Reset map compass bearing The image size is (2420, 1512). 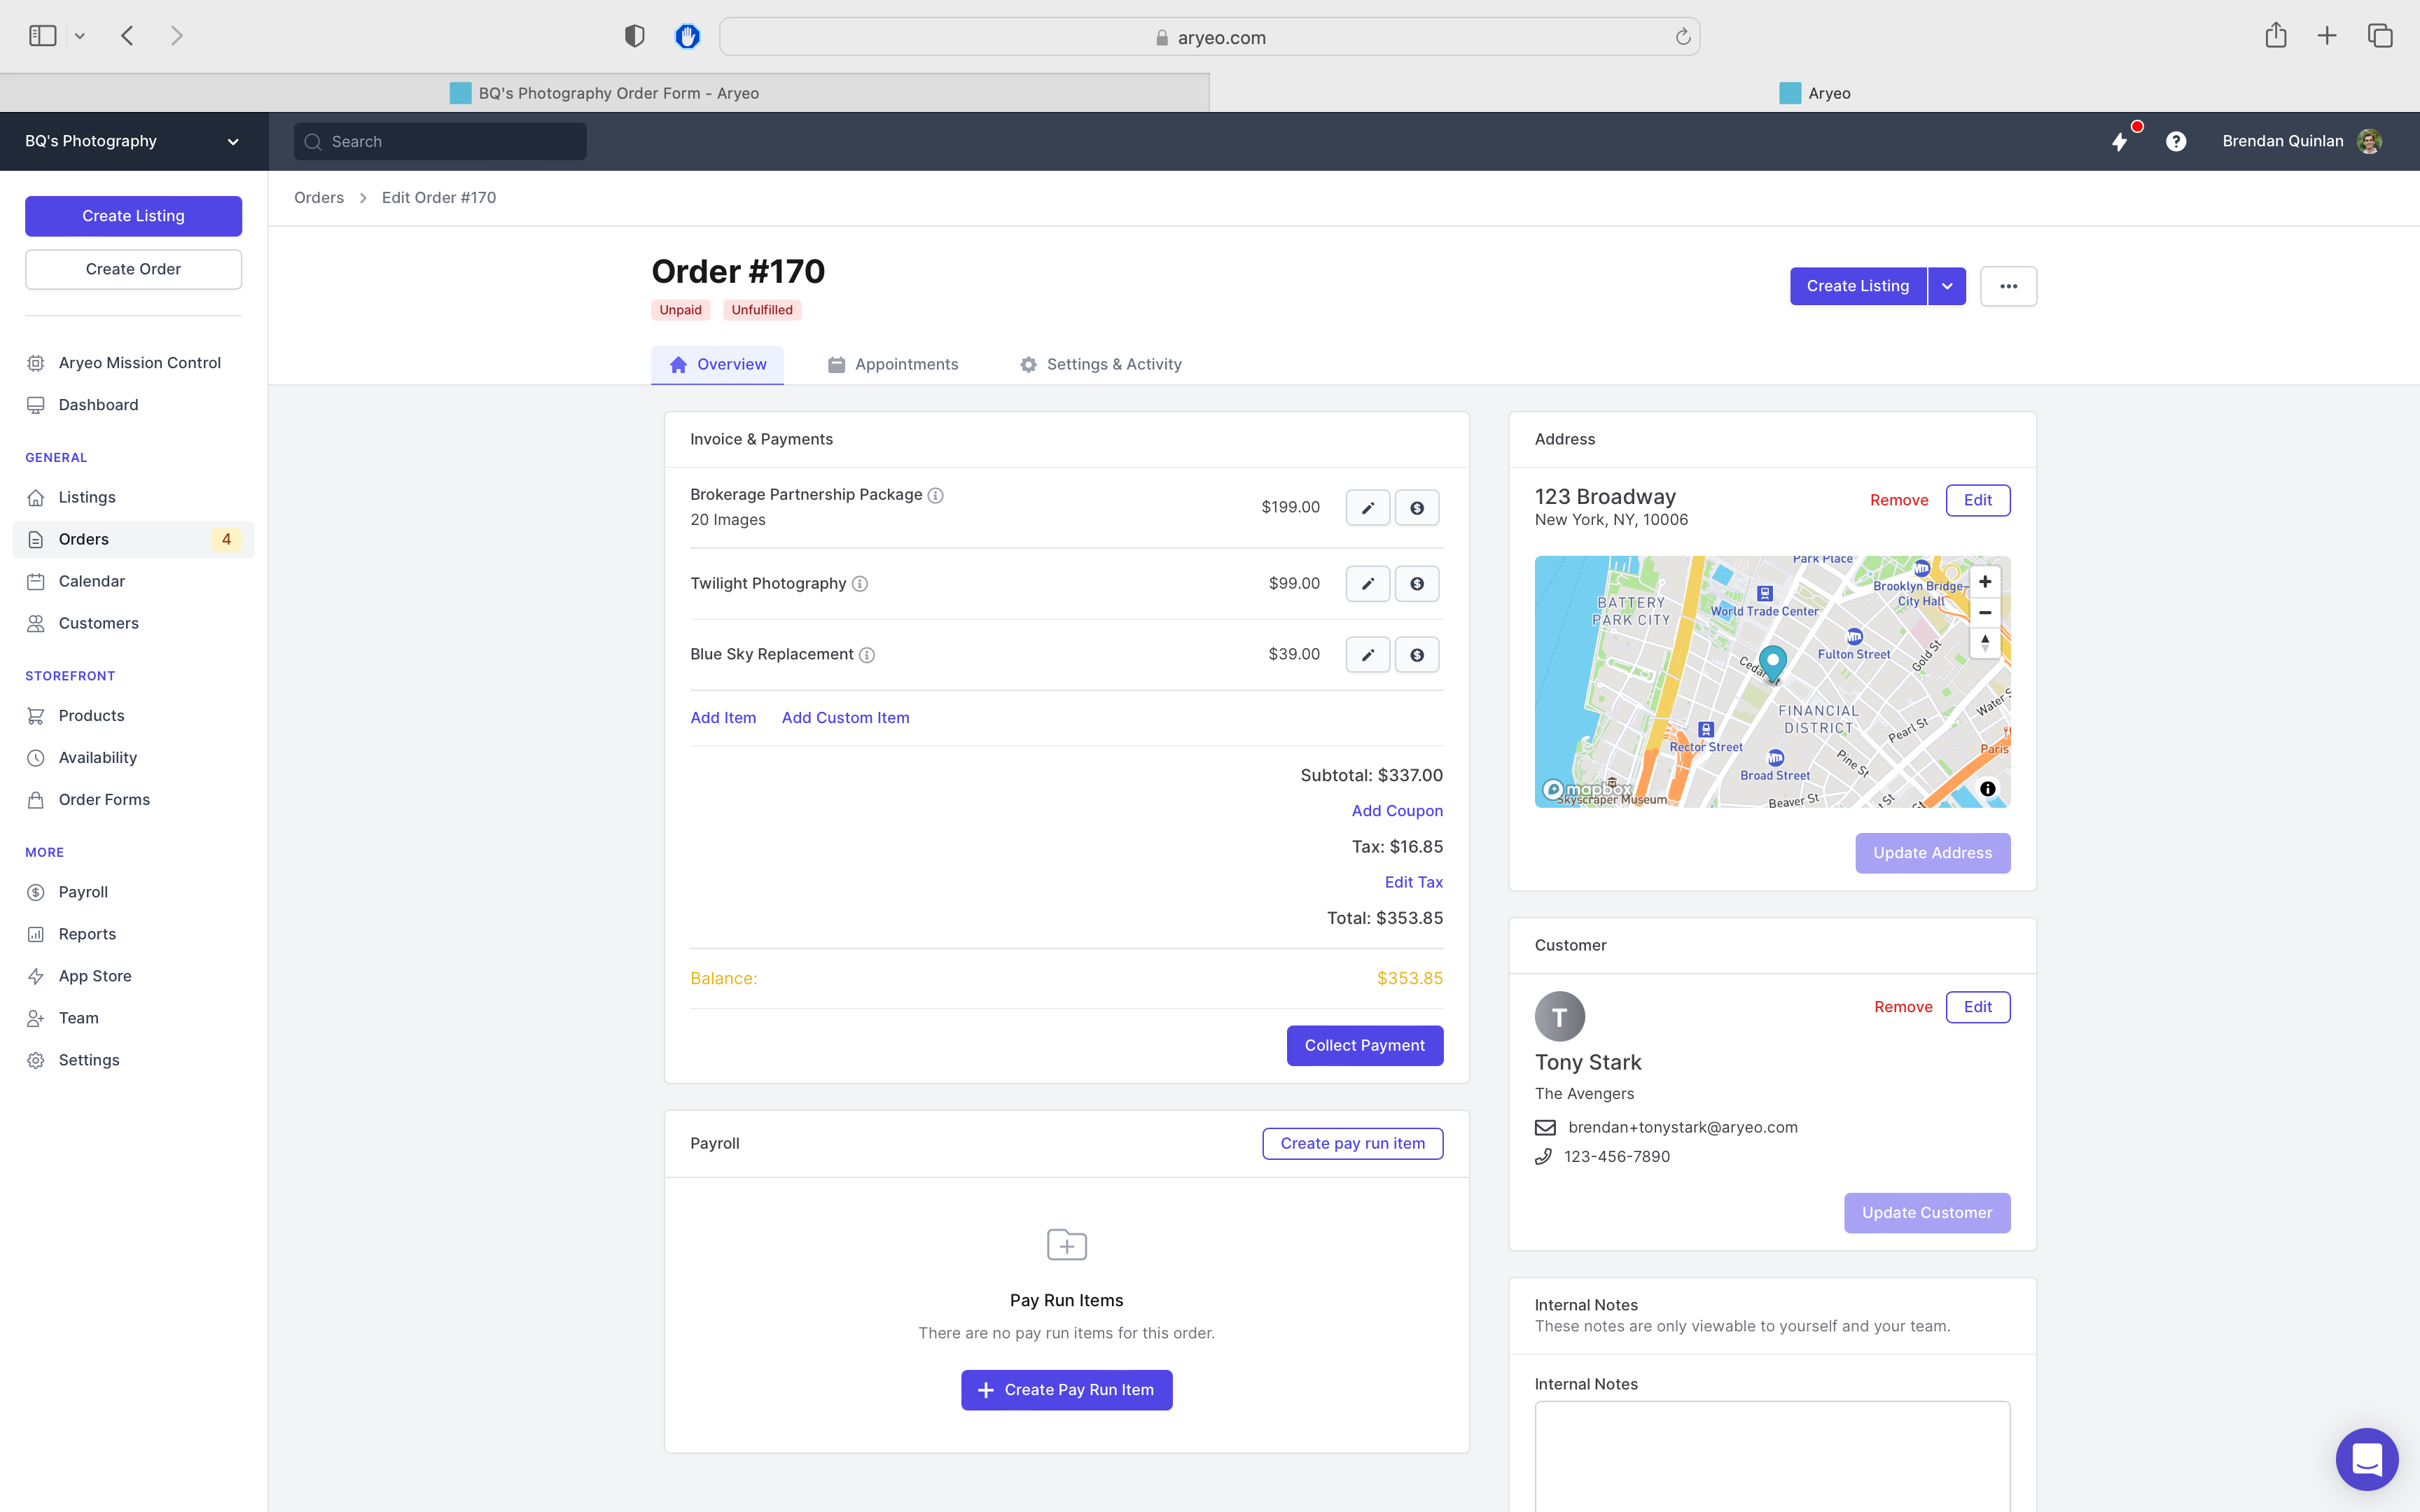(x=1984, y=643)
